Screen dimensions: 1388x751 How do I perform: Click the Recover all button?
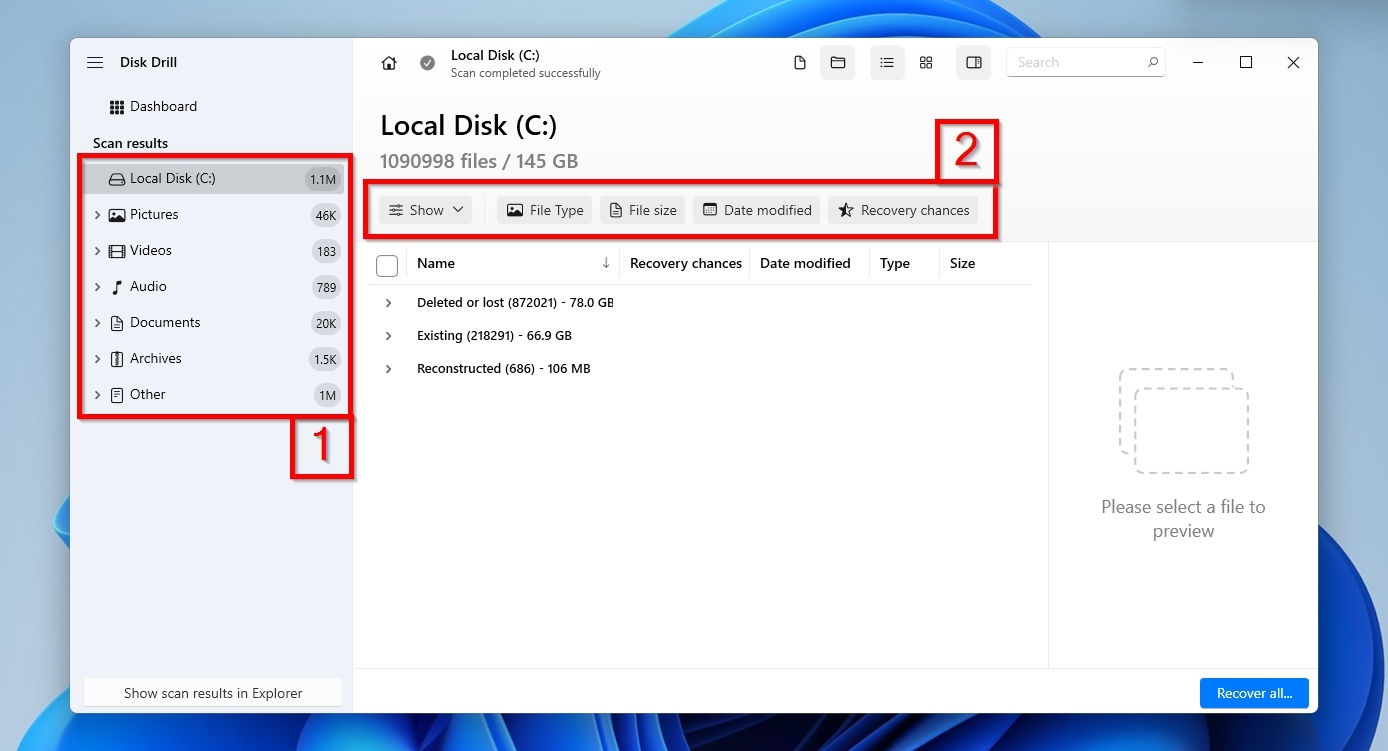(x=1254, y=693)
